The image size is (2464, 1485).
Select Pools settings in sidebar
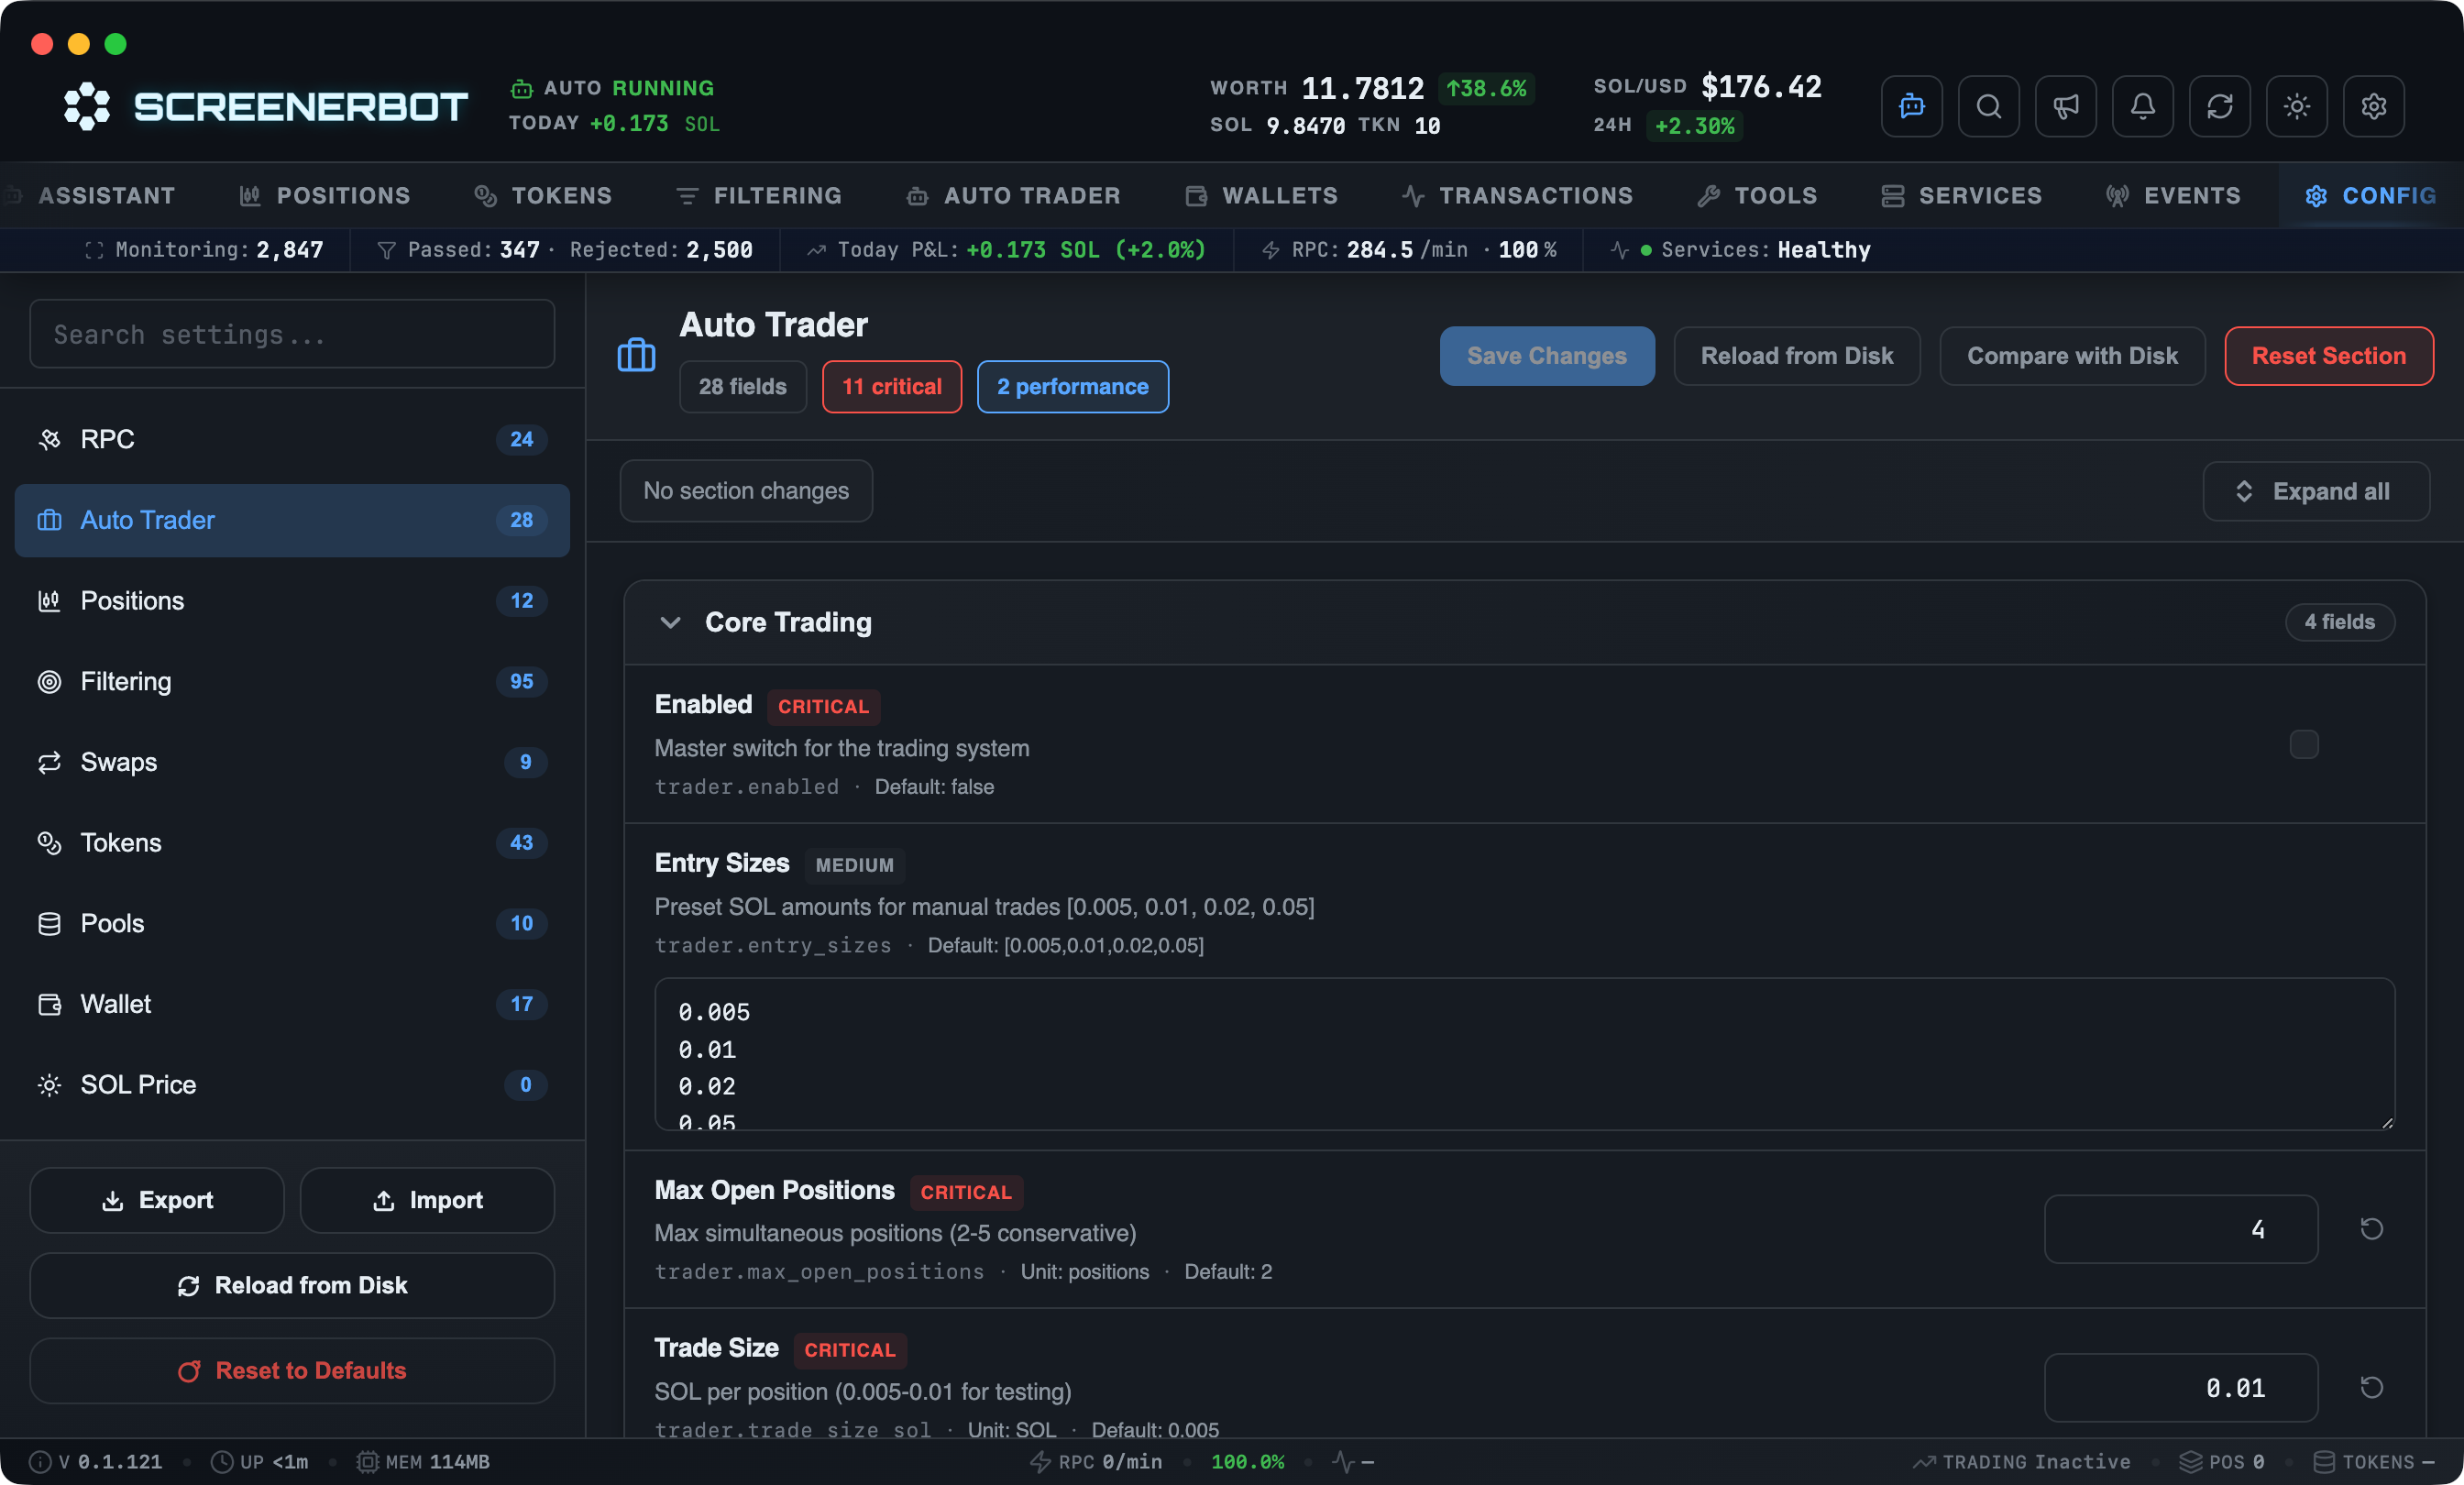tap(292, 923)
